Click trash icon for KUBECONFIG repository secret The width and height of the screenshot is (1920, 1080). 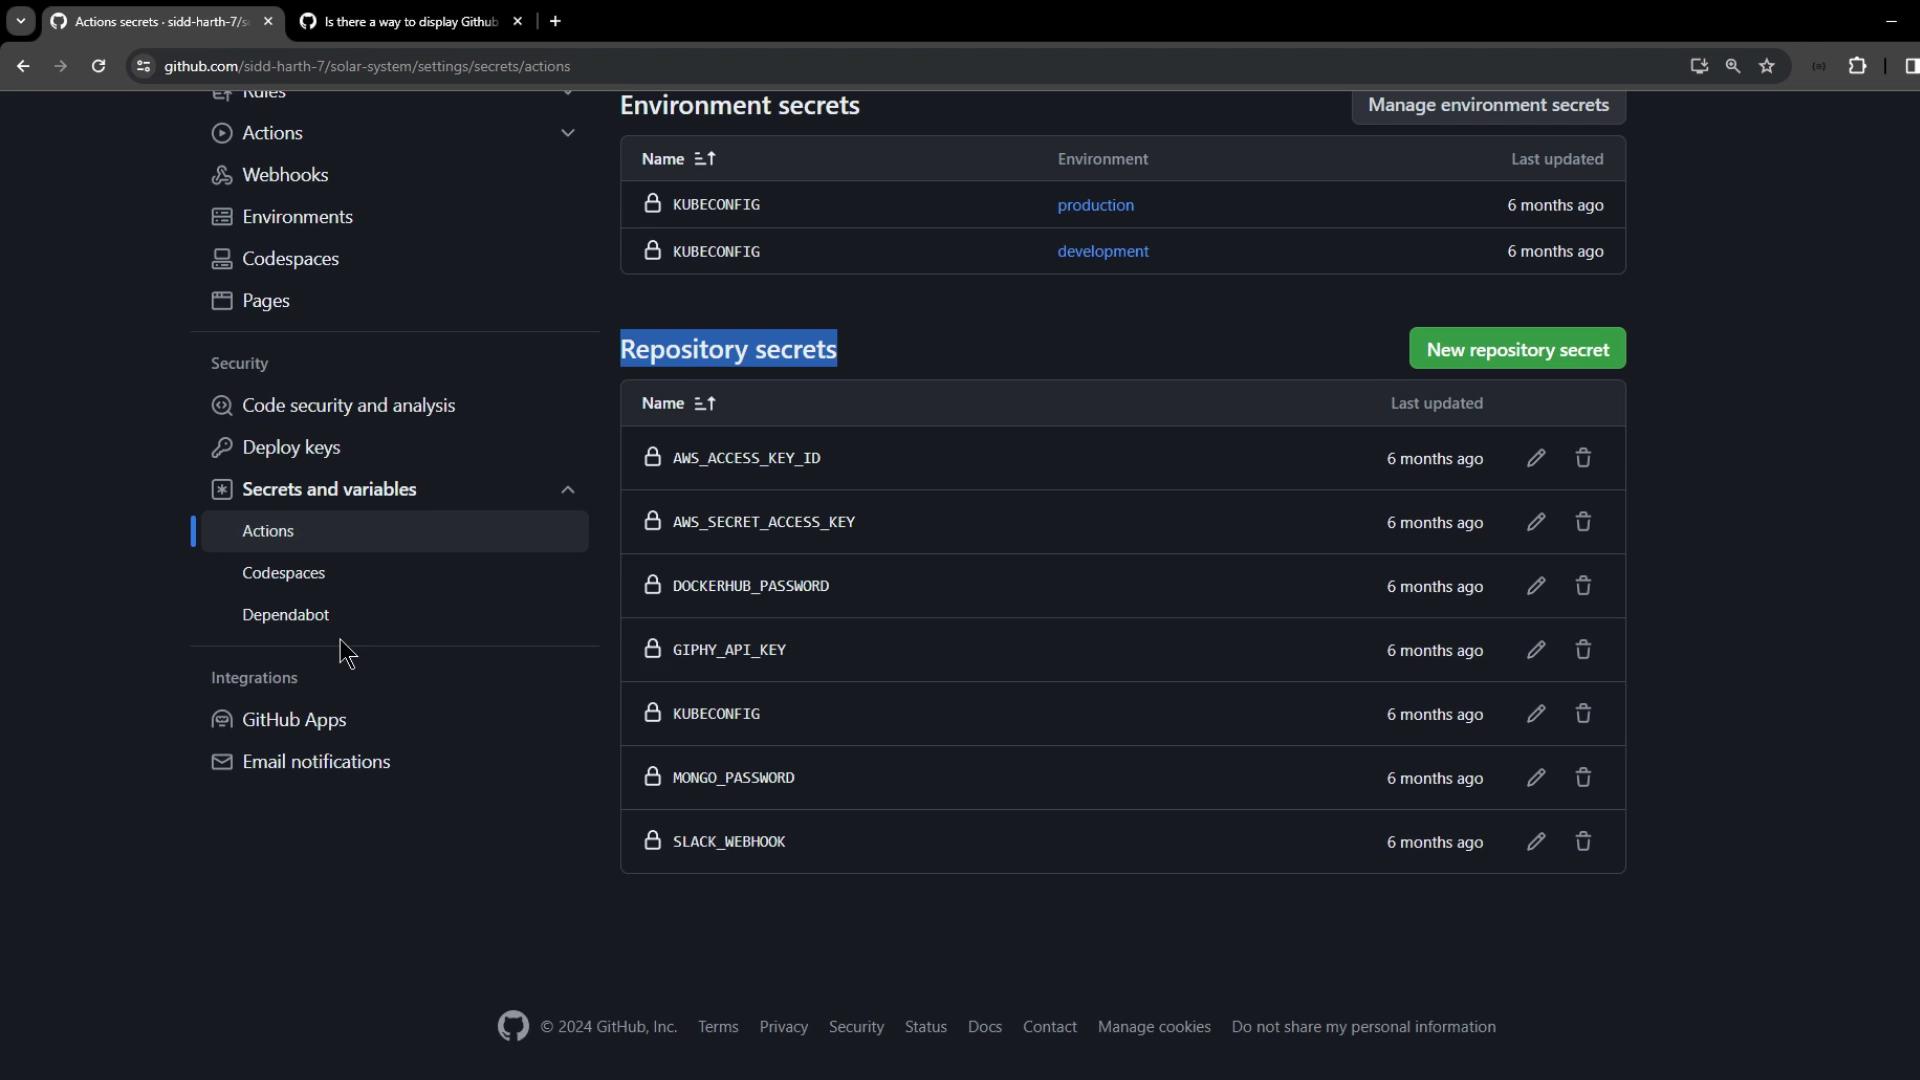coord(1583,714)
